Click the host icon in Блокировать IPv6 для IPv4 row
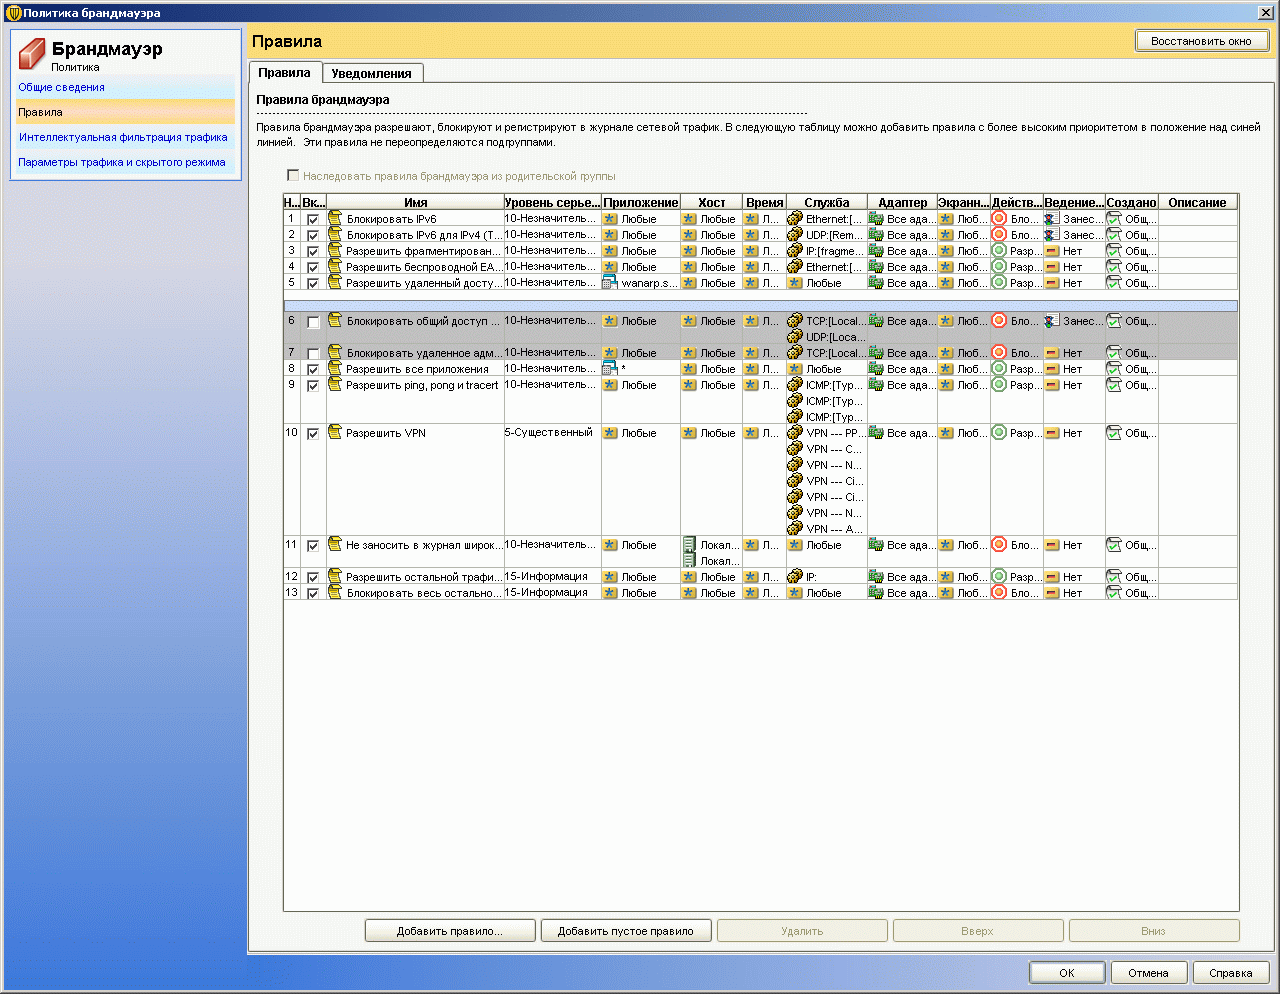1280x994 pixels. (689, 234)
